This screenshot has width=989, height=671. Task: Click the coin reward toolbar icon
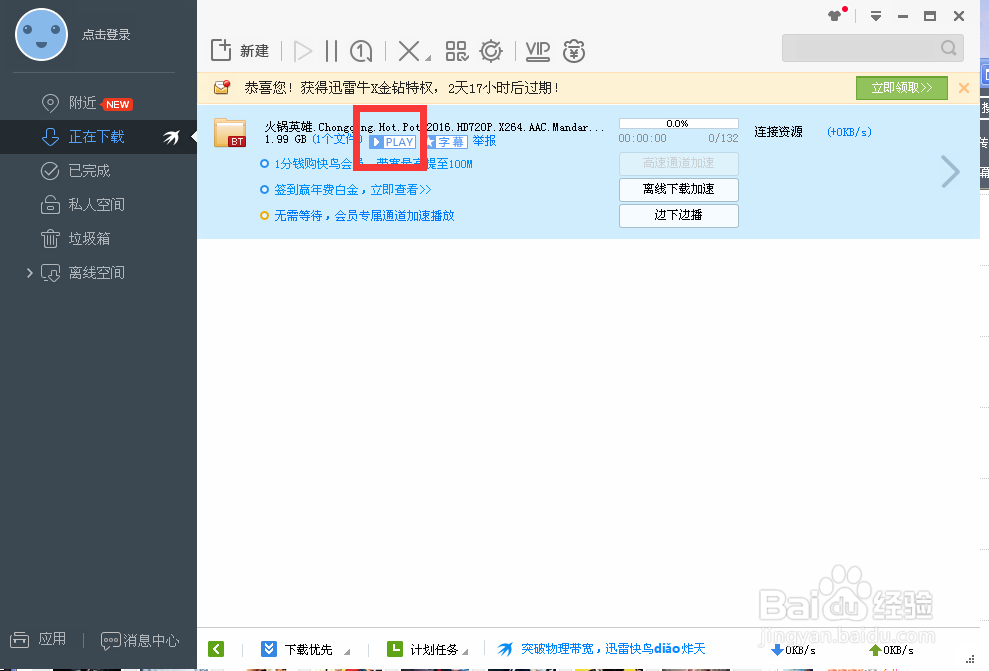coord(573,50)
